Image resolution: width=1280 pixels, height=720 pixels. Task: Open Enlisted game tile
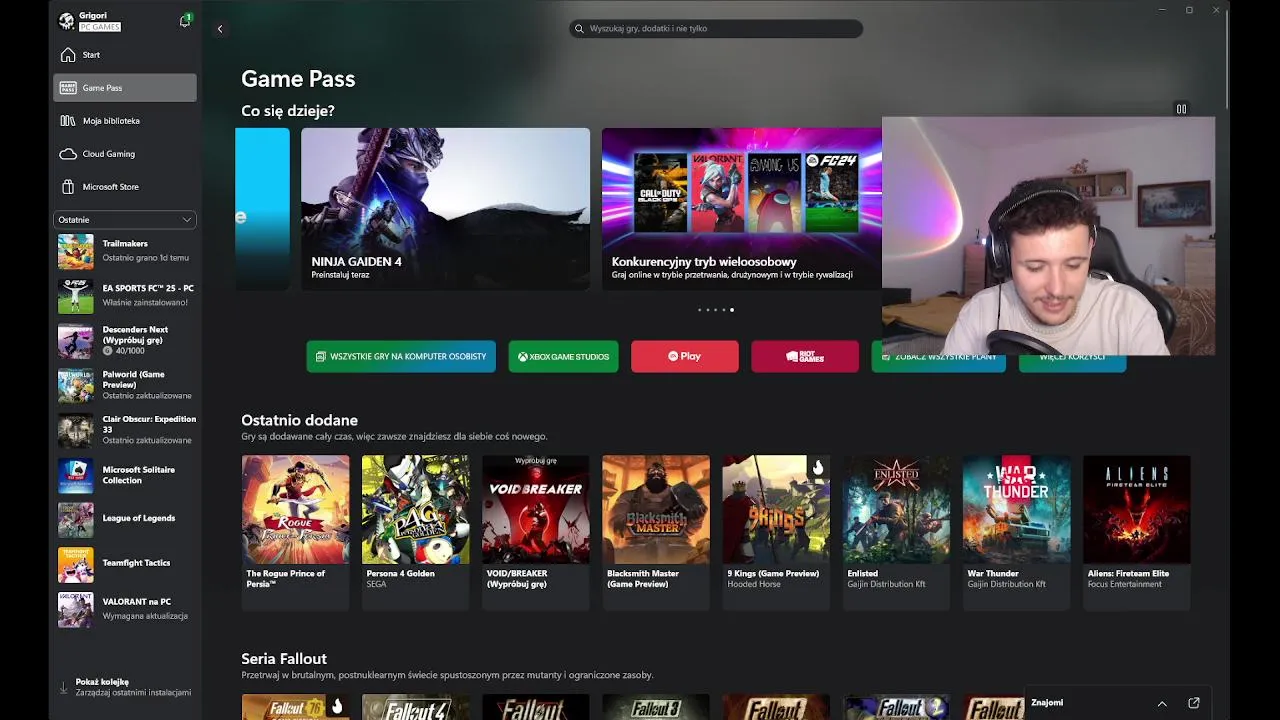[896, 531]
